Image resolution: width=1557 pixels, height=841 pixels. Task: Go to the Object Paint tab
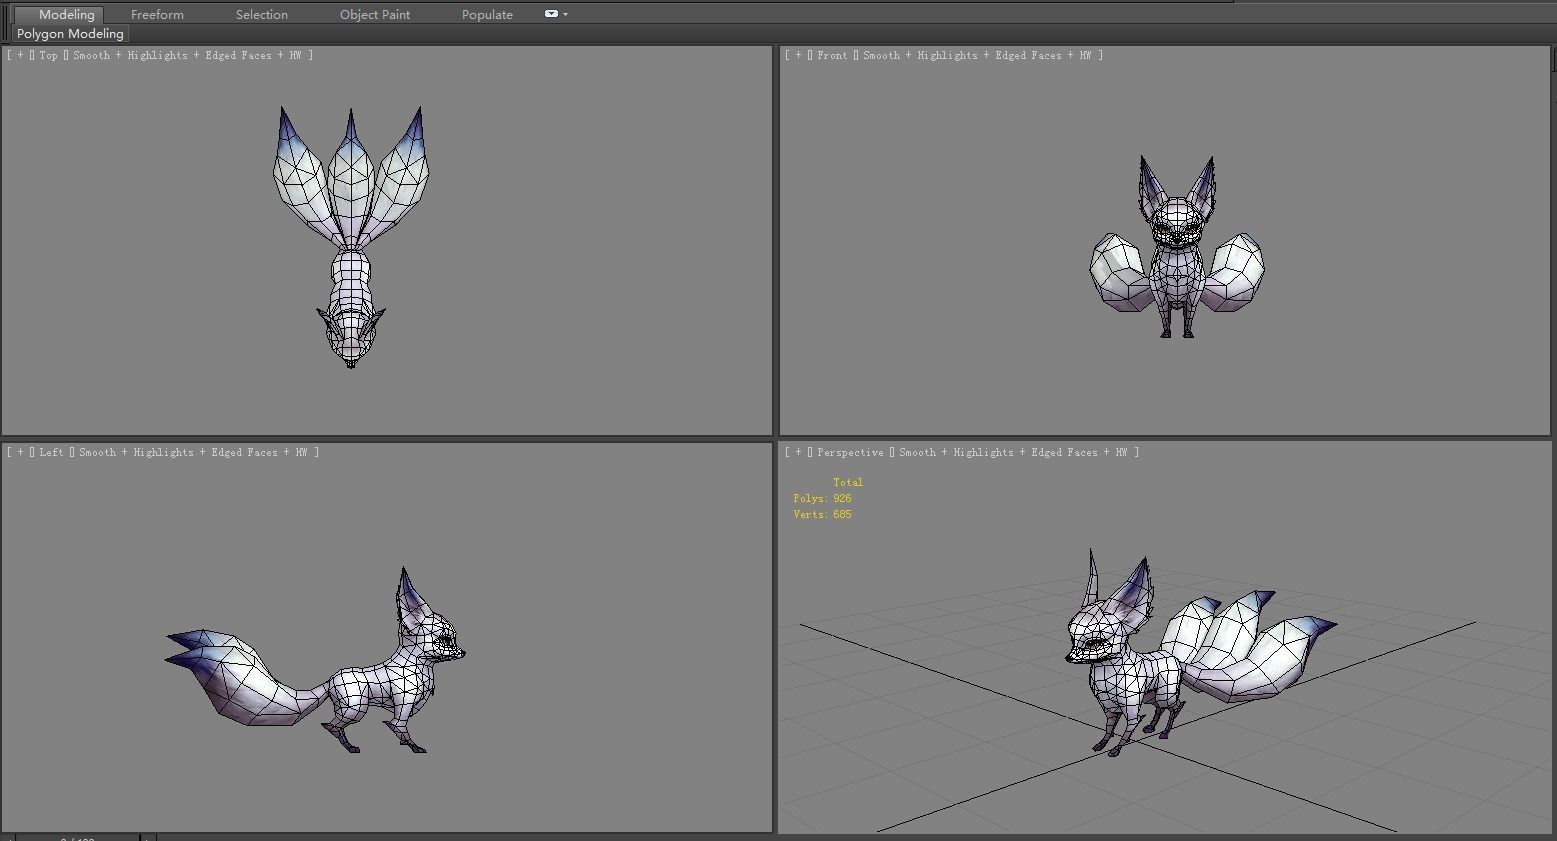click(375, 14)
